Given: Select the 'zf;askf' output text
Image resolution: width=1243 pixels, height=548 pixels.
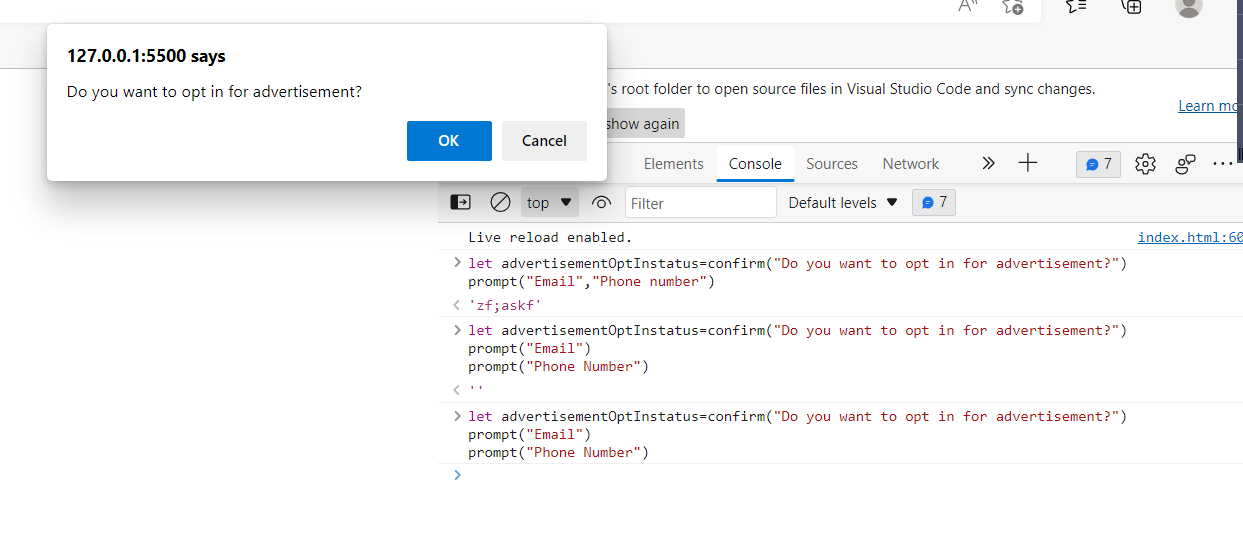Looking at the screenshot, I should pyautogui.click(x=504, y=304).
